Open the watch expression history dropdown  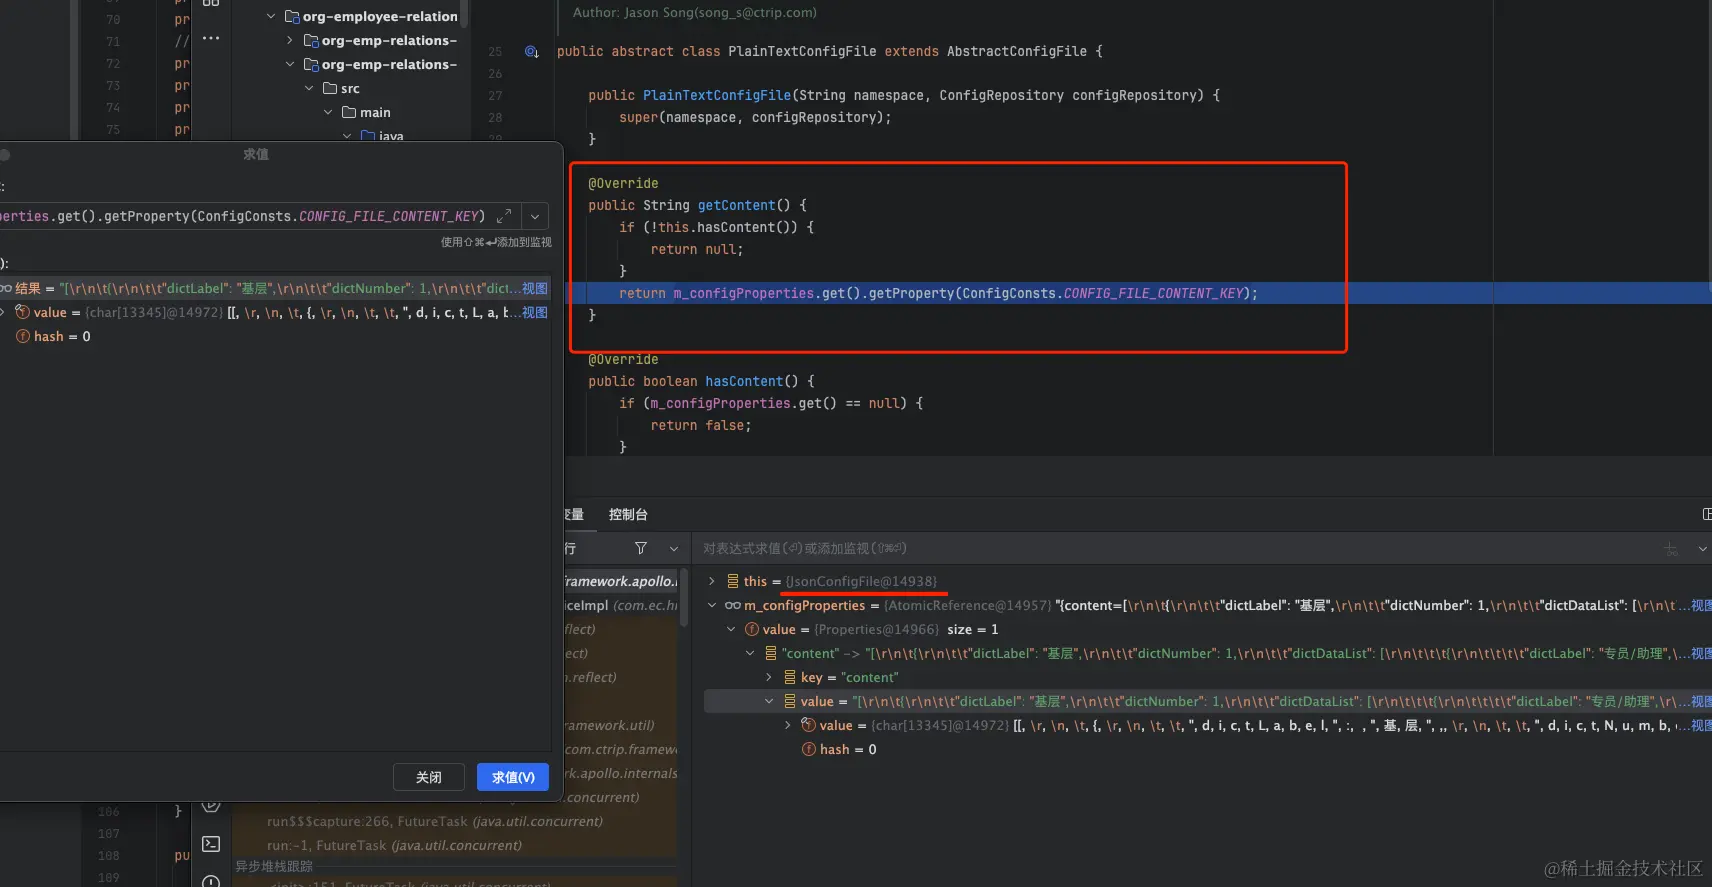[1702, 548]
